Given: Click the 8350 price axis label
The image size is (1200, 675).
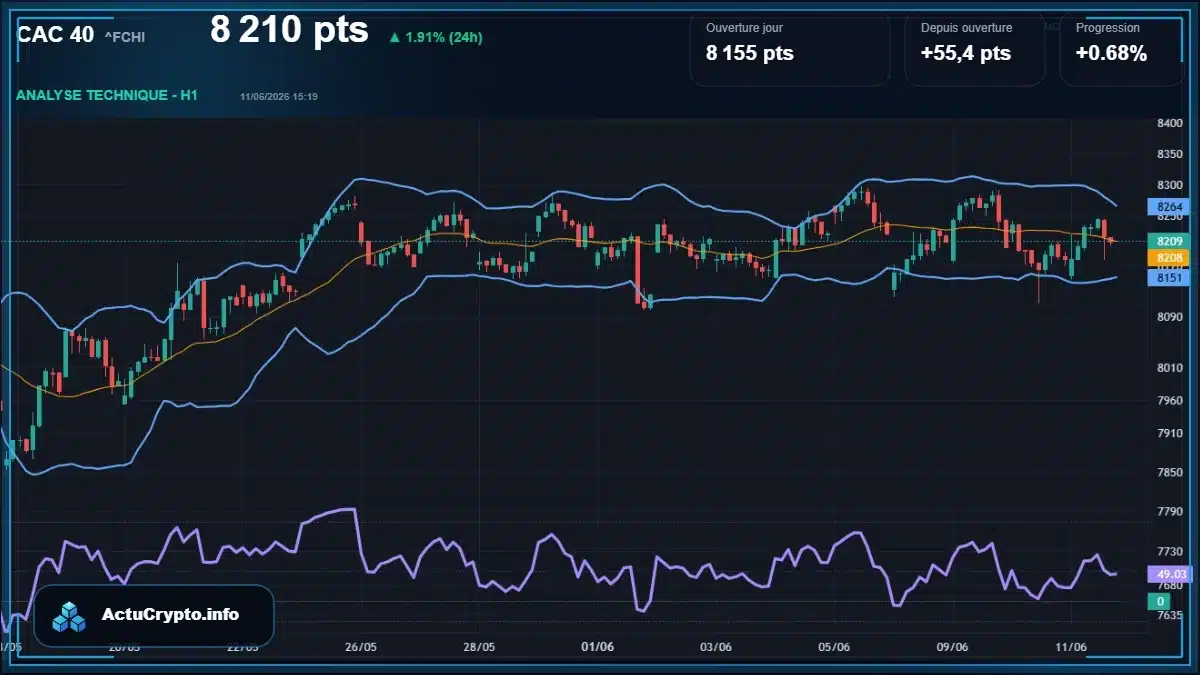Looking at the screenshot, I should (x=1169, y=154).
